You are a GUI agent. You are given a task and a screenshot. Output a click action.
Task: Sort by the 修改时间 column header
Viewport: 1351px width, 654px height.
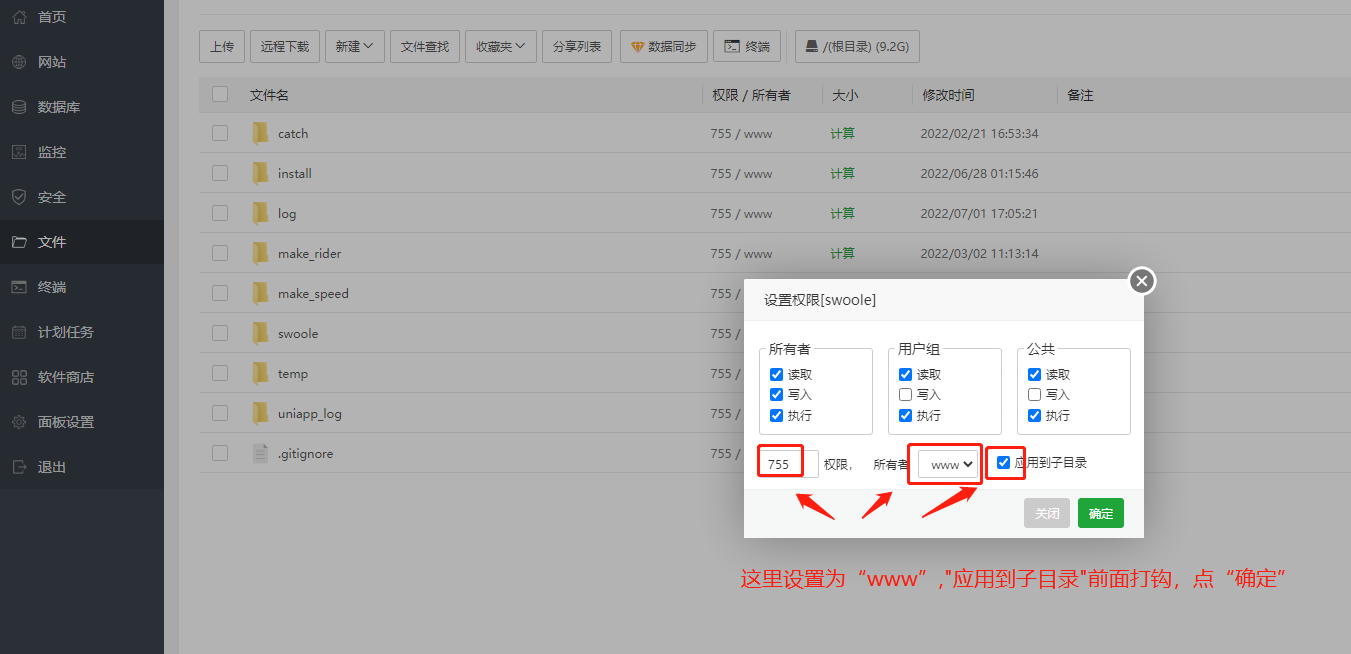coord(948,95)
